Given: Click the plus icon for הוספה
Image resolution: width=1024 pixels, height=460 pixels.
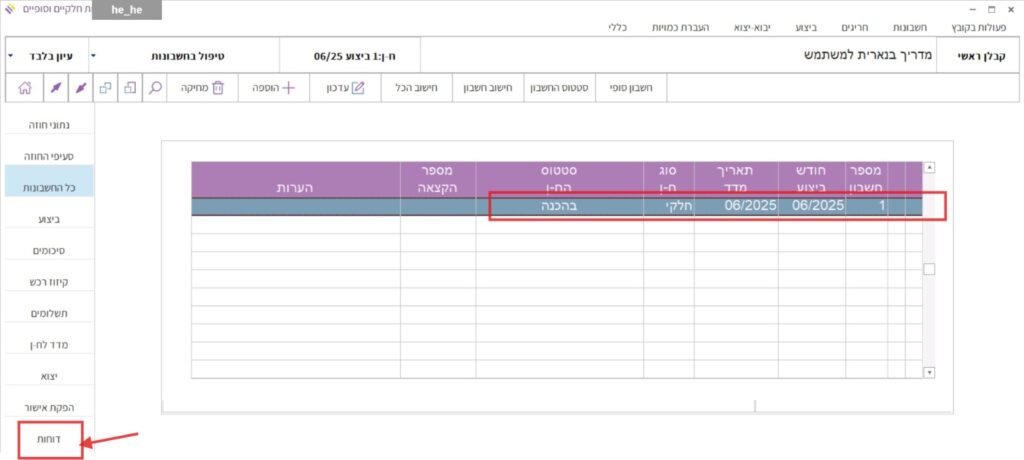Looking at the screenshot, I should (289, 88).
